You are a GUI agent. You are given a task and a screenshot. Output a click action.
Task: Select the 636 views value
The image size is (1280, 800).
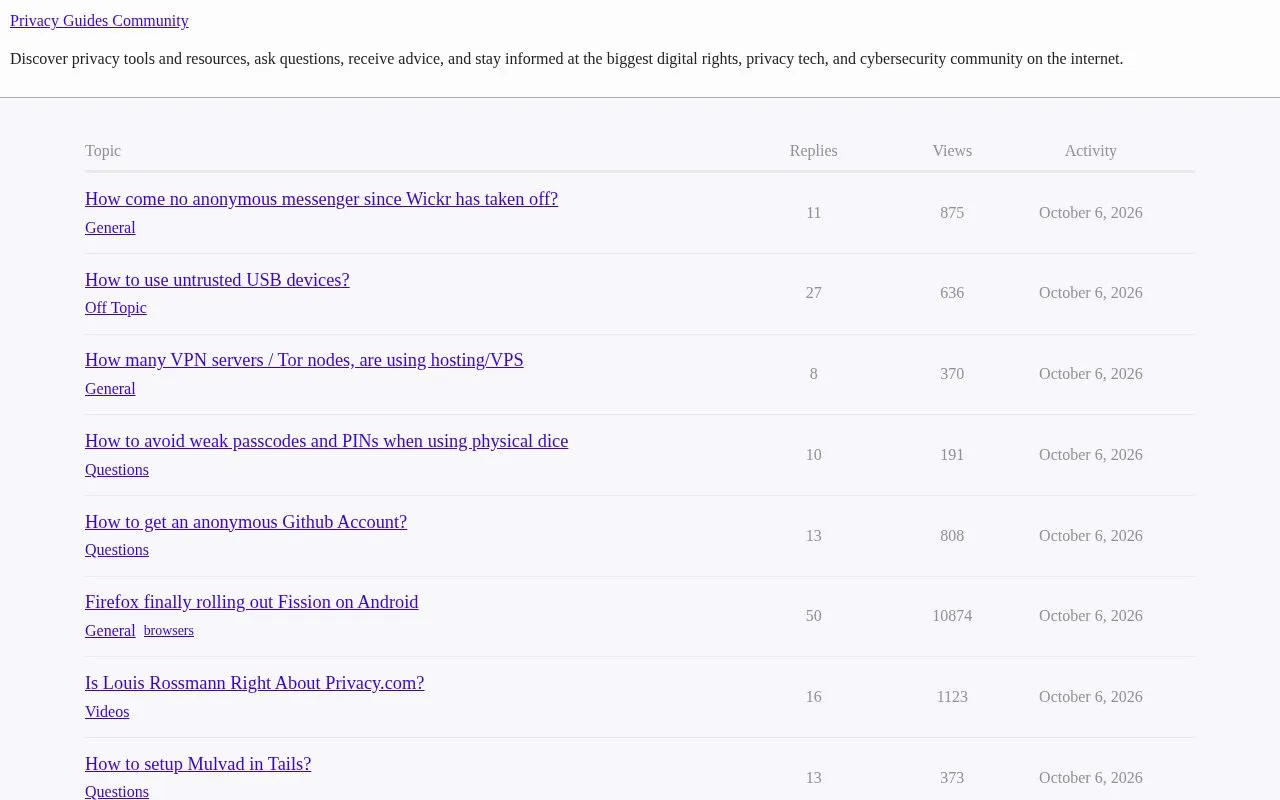click(x=952, y=293)
